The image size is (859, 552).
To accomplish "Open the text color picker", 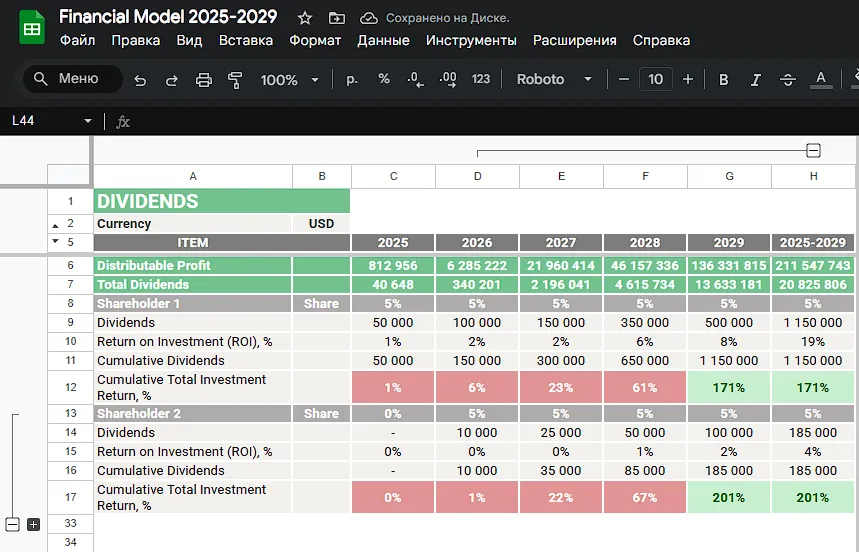I will [x=821, y=80].
